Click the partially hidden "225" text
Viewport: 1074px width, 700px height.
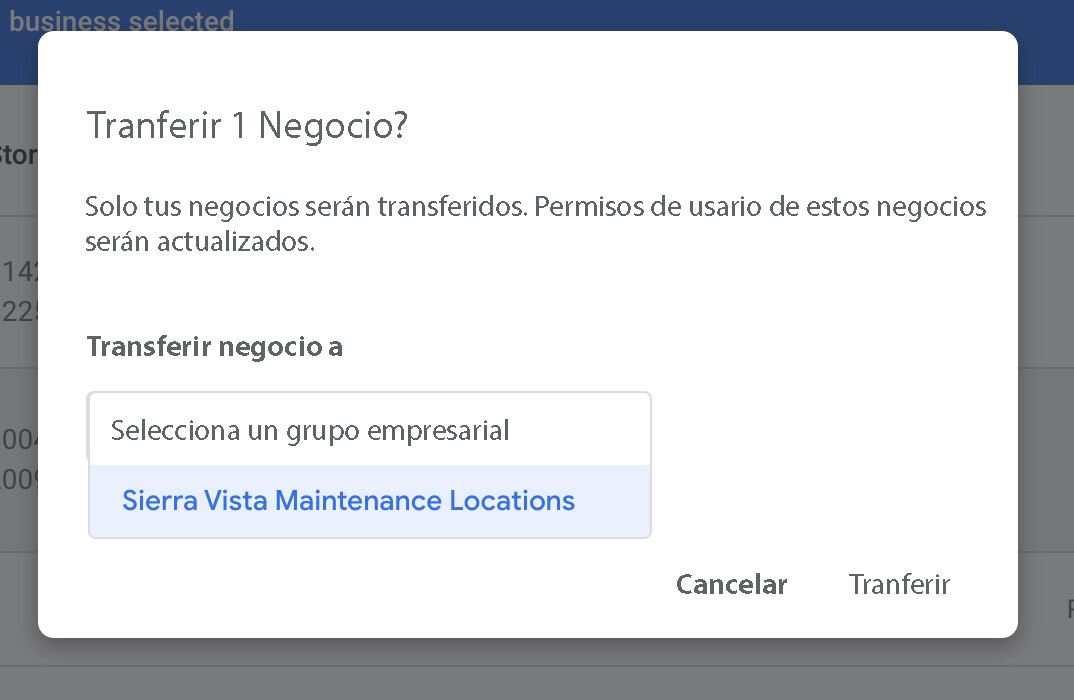click(x=19, y=312)
